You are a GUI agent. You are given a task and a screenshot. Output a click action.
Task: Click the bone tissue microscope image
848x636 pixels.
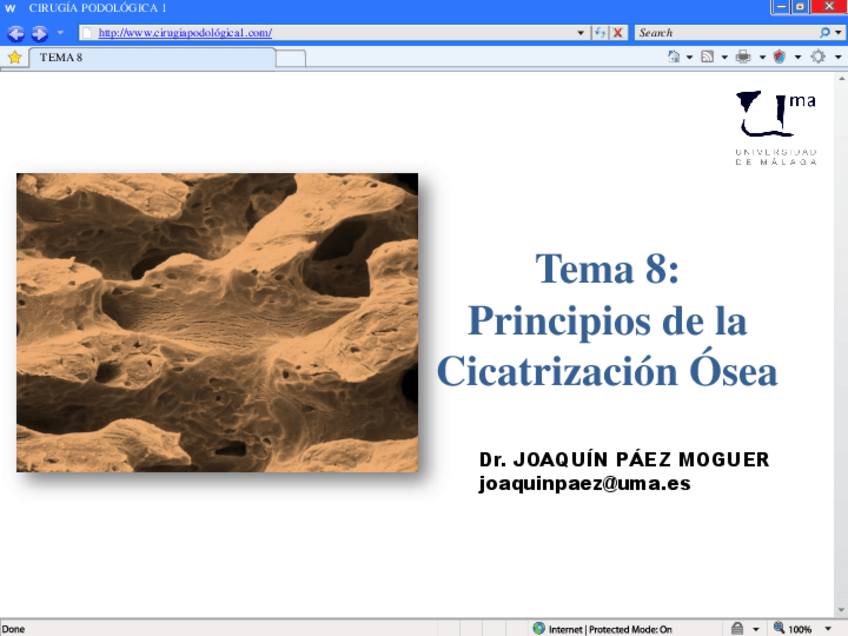pos(217,322)
